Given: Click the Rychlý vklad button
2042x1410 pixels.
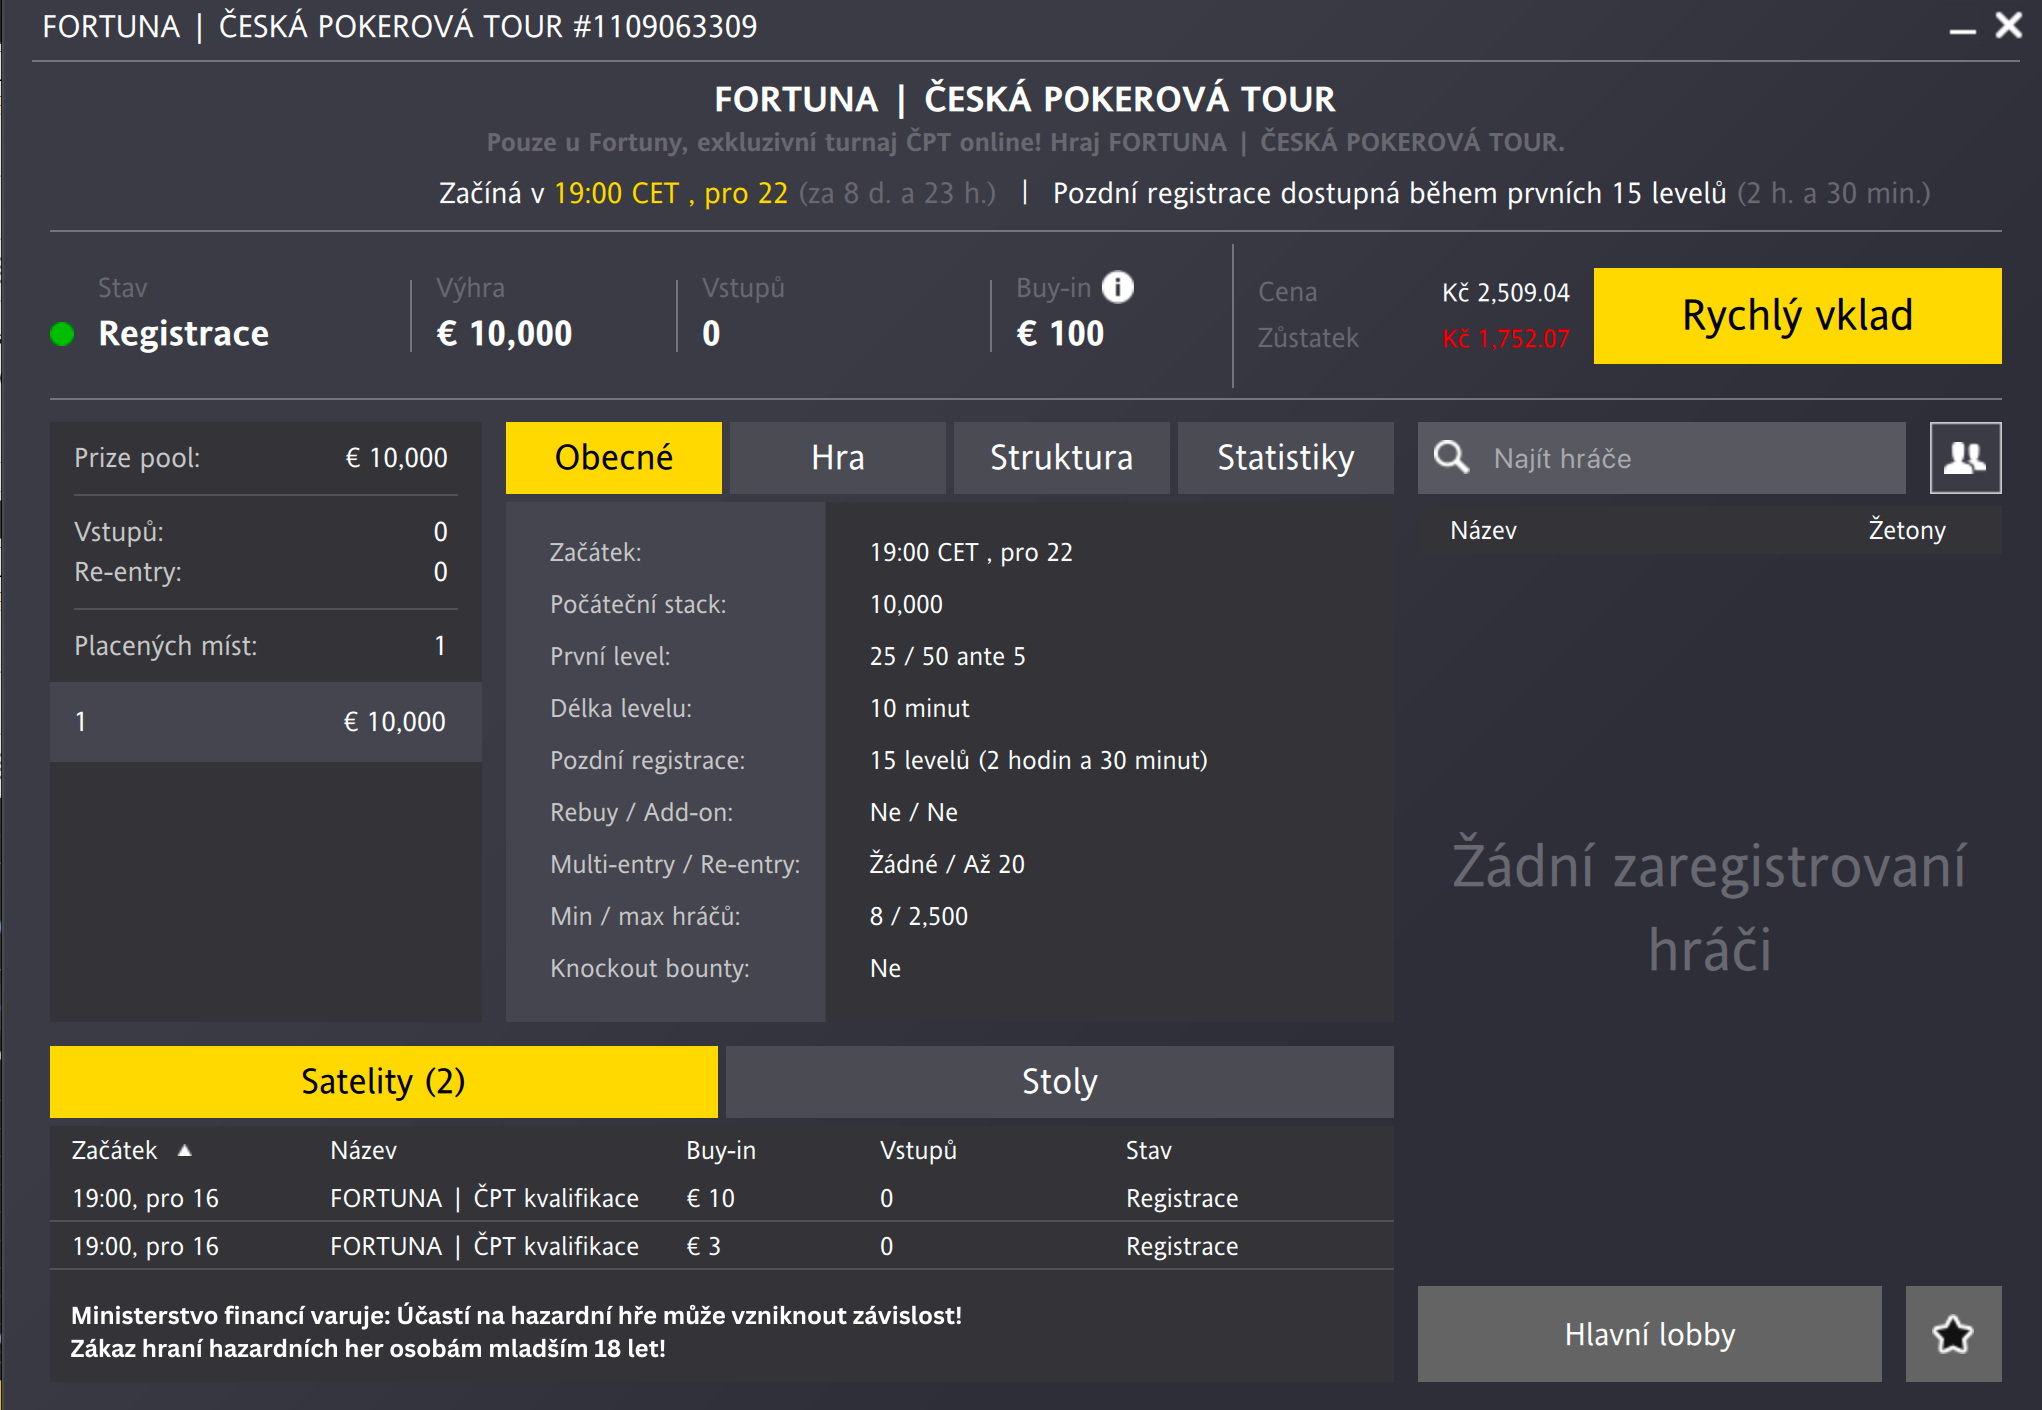Looking at the screenshot, I should coord(1798,316).
